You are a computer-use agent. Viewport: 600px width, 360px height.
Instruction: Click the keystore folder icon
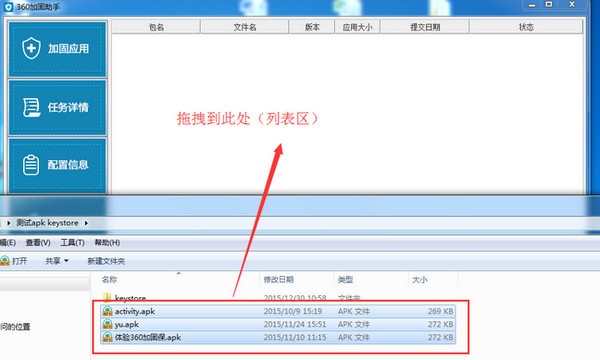click(107, 297)
